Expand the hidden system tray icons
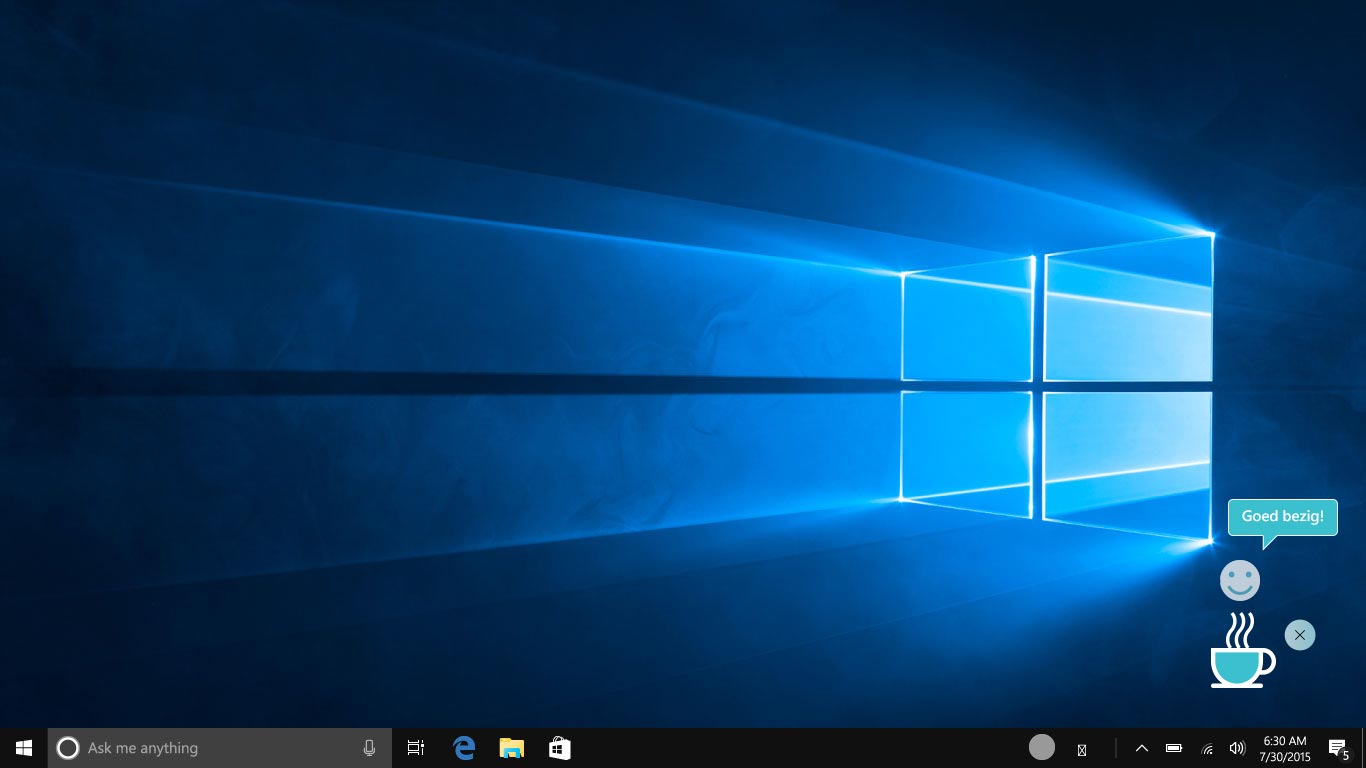 tap(1141, 748)
